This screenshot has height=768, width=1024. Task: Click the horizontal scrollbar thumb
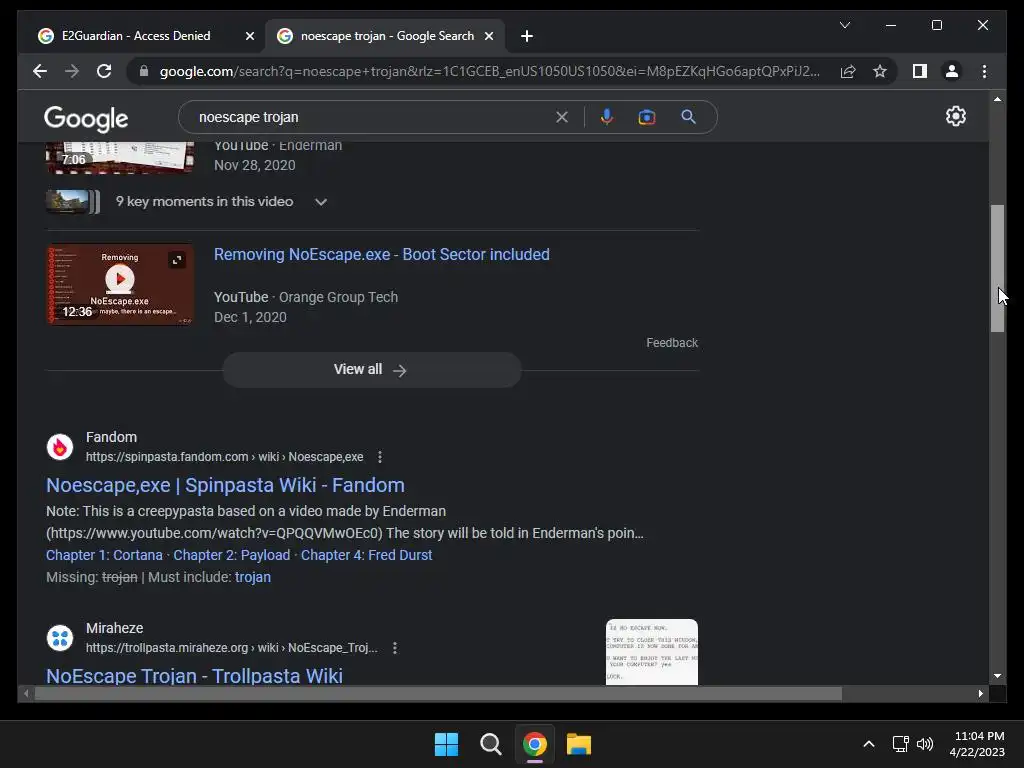coord(438,694)
